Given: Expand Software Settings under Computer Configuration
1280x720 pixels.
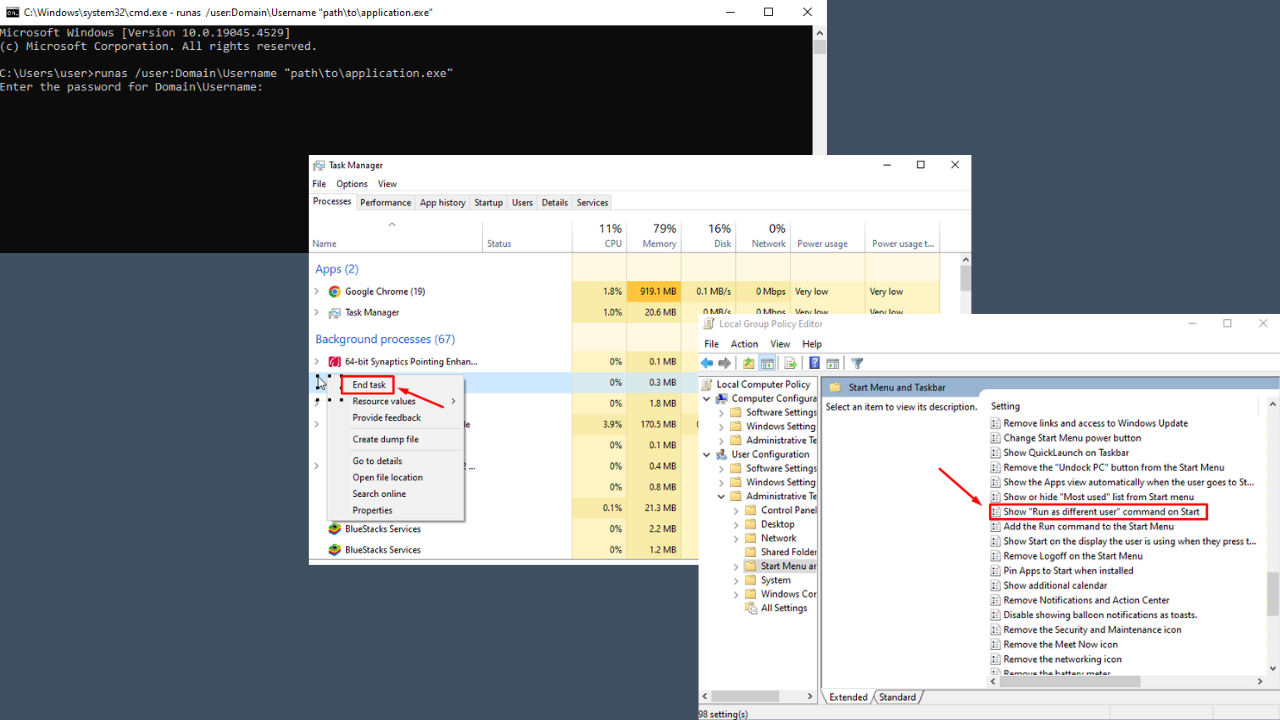Looking at the screenshot, I should [721, 412].
